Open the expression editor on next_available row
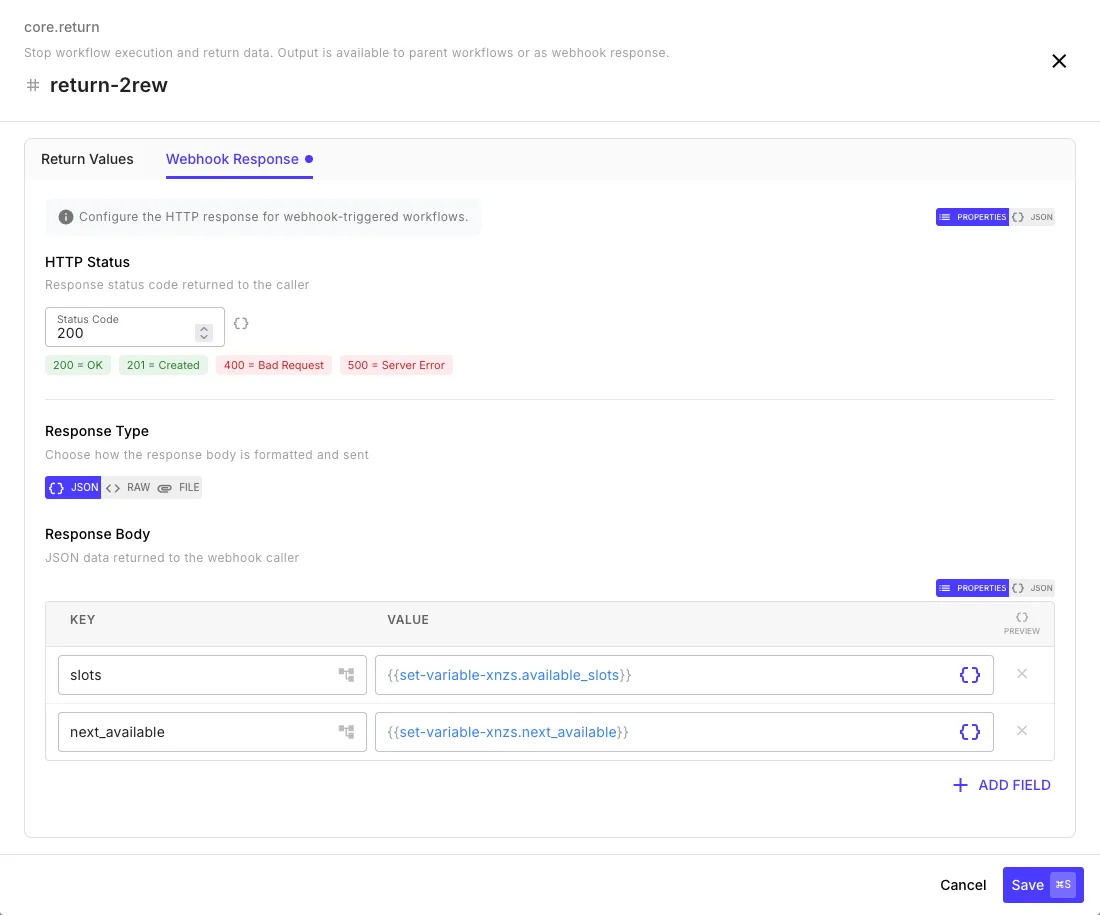1100x915 pixels. [x=969, y=731]
